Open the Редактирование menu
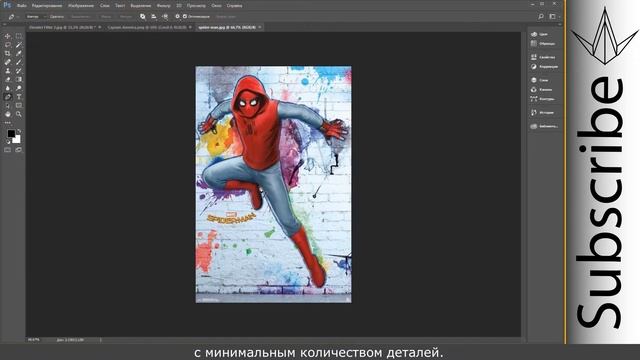 [47, 6]
